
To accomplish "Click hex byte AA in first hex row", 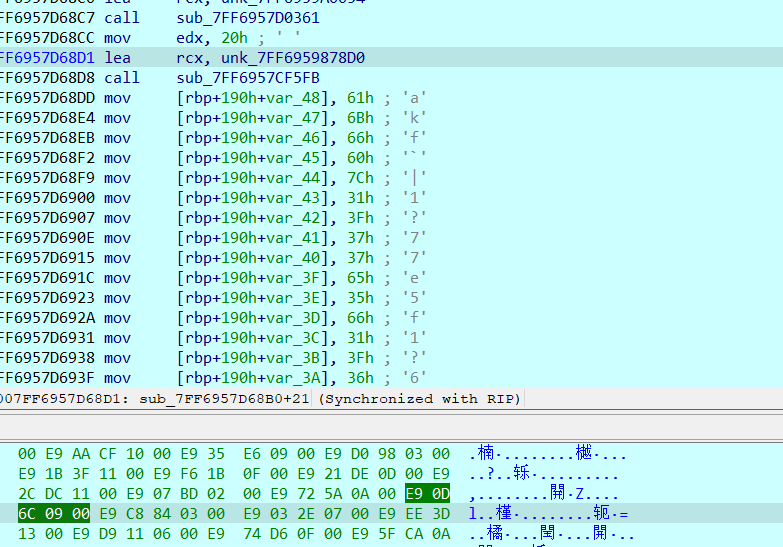I will click(81, 454).
